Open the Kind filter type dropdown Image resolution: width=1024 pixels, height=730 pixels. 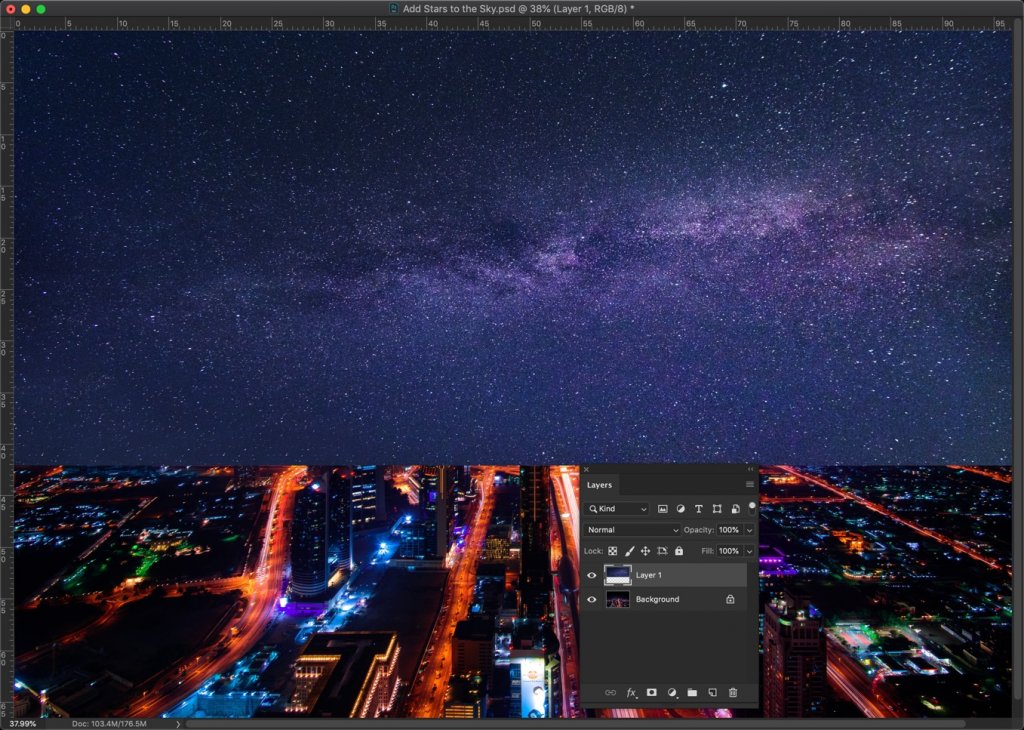(x=617, y=509)
